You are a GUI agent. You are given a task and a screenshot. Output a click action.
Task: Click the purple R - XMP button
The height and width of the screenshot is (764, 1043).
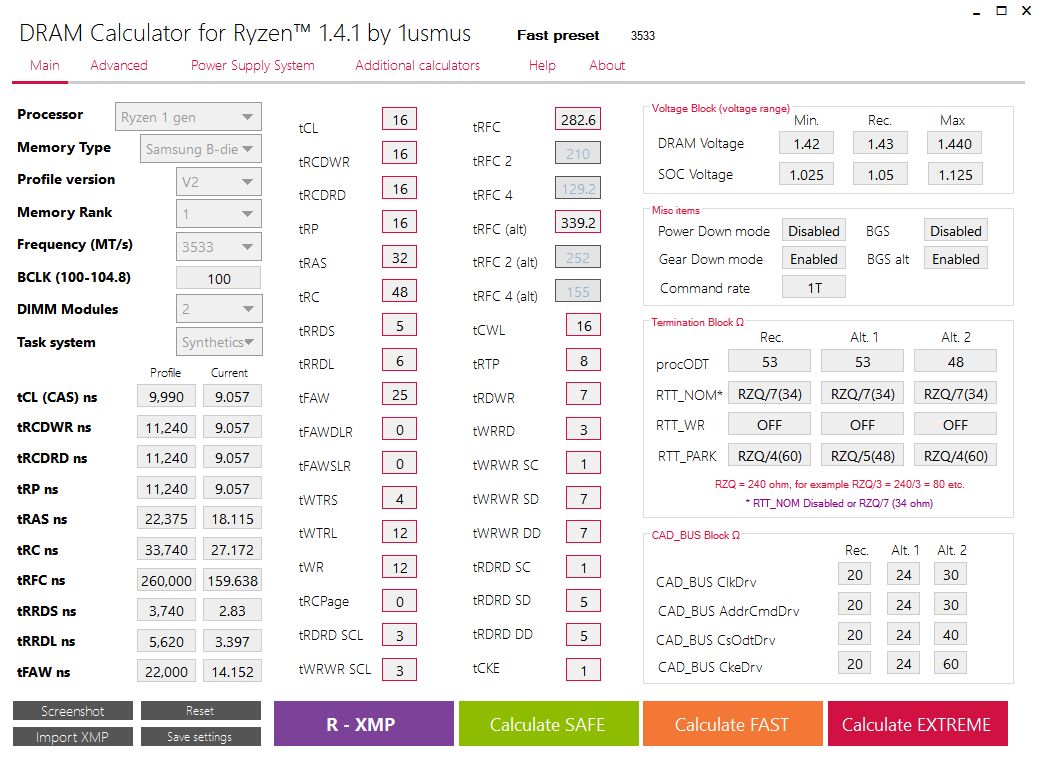(364, 723)
